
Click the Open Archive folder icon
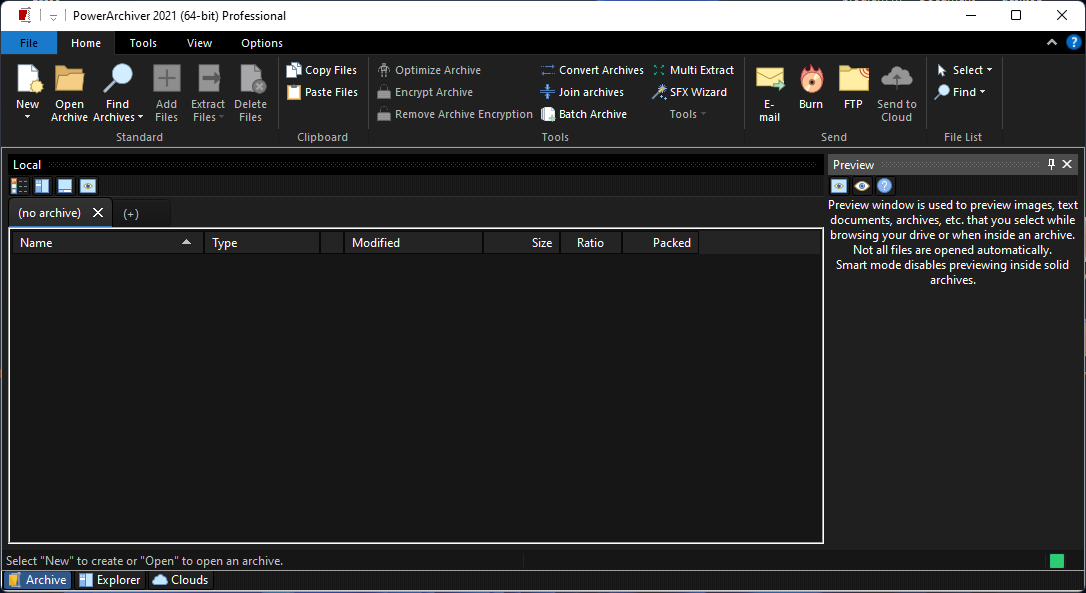(x=69, y=79)
